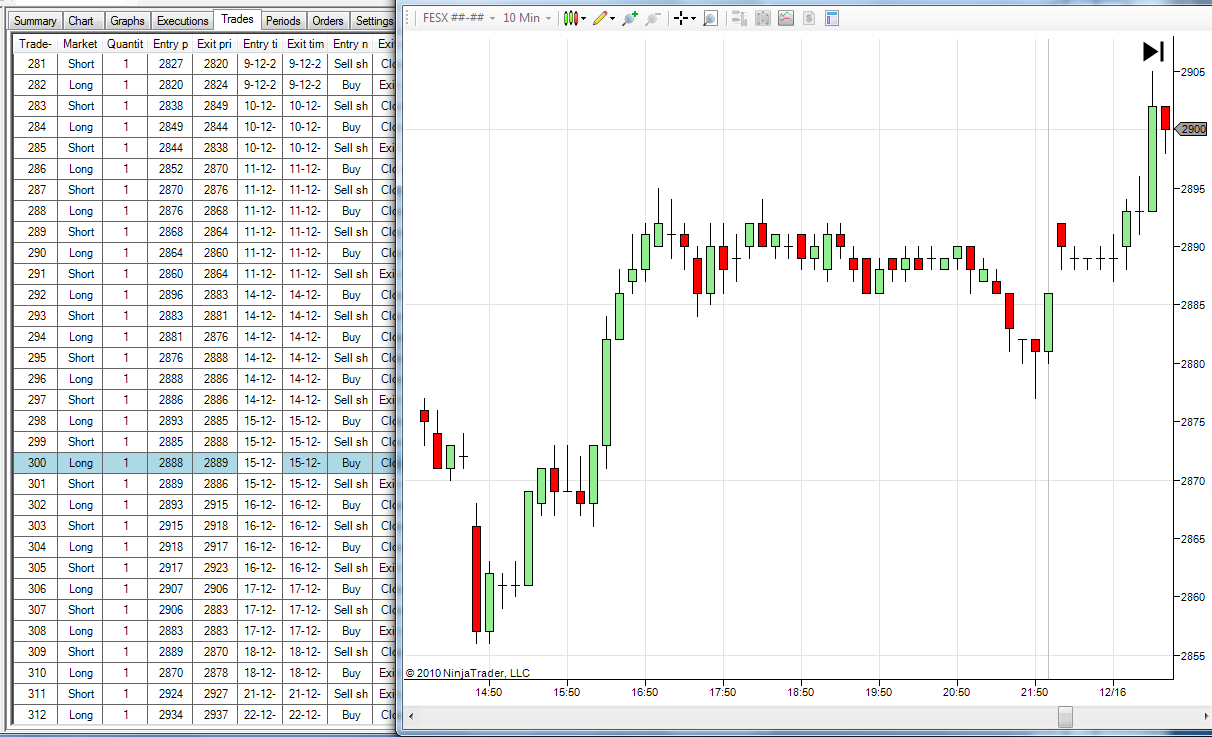The width and height of the screenshot is (1212, 737).
Task: Click exit price 2906 in trade 306
Action: pos(215,589)
